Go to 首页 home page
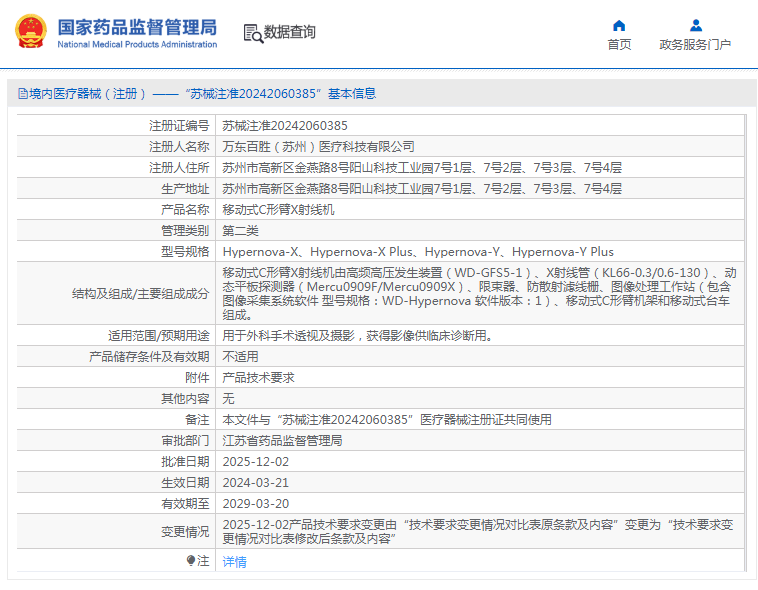The image size is (758, 590). pyautogui.click(x=619, y=44)
